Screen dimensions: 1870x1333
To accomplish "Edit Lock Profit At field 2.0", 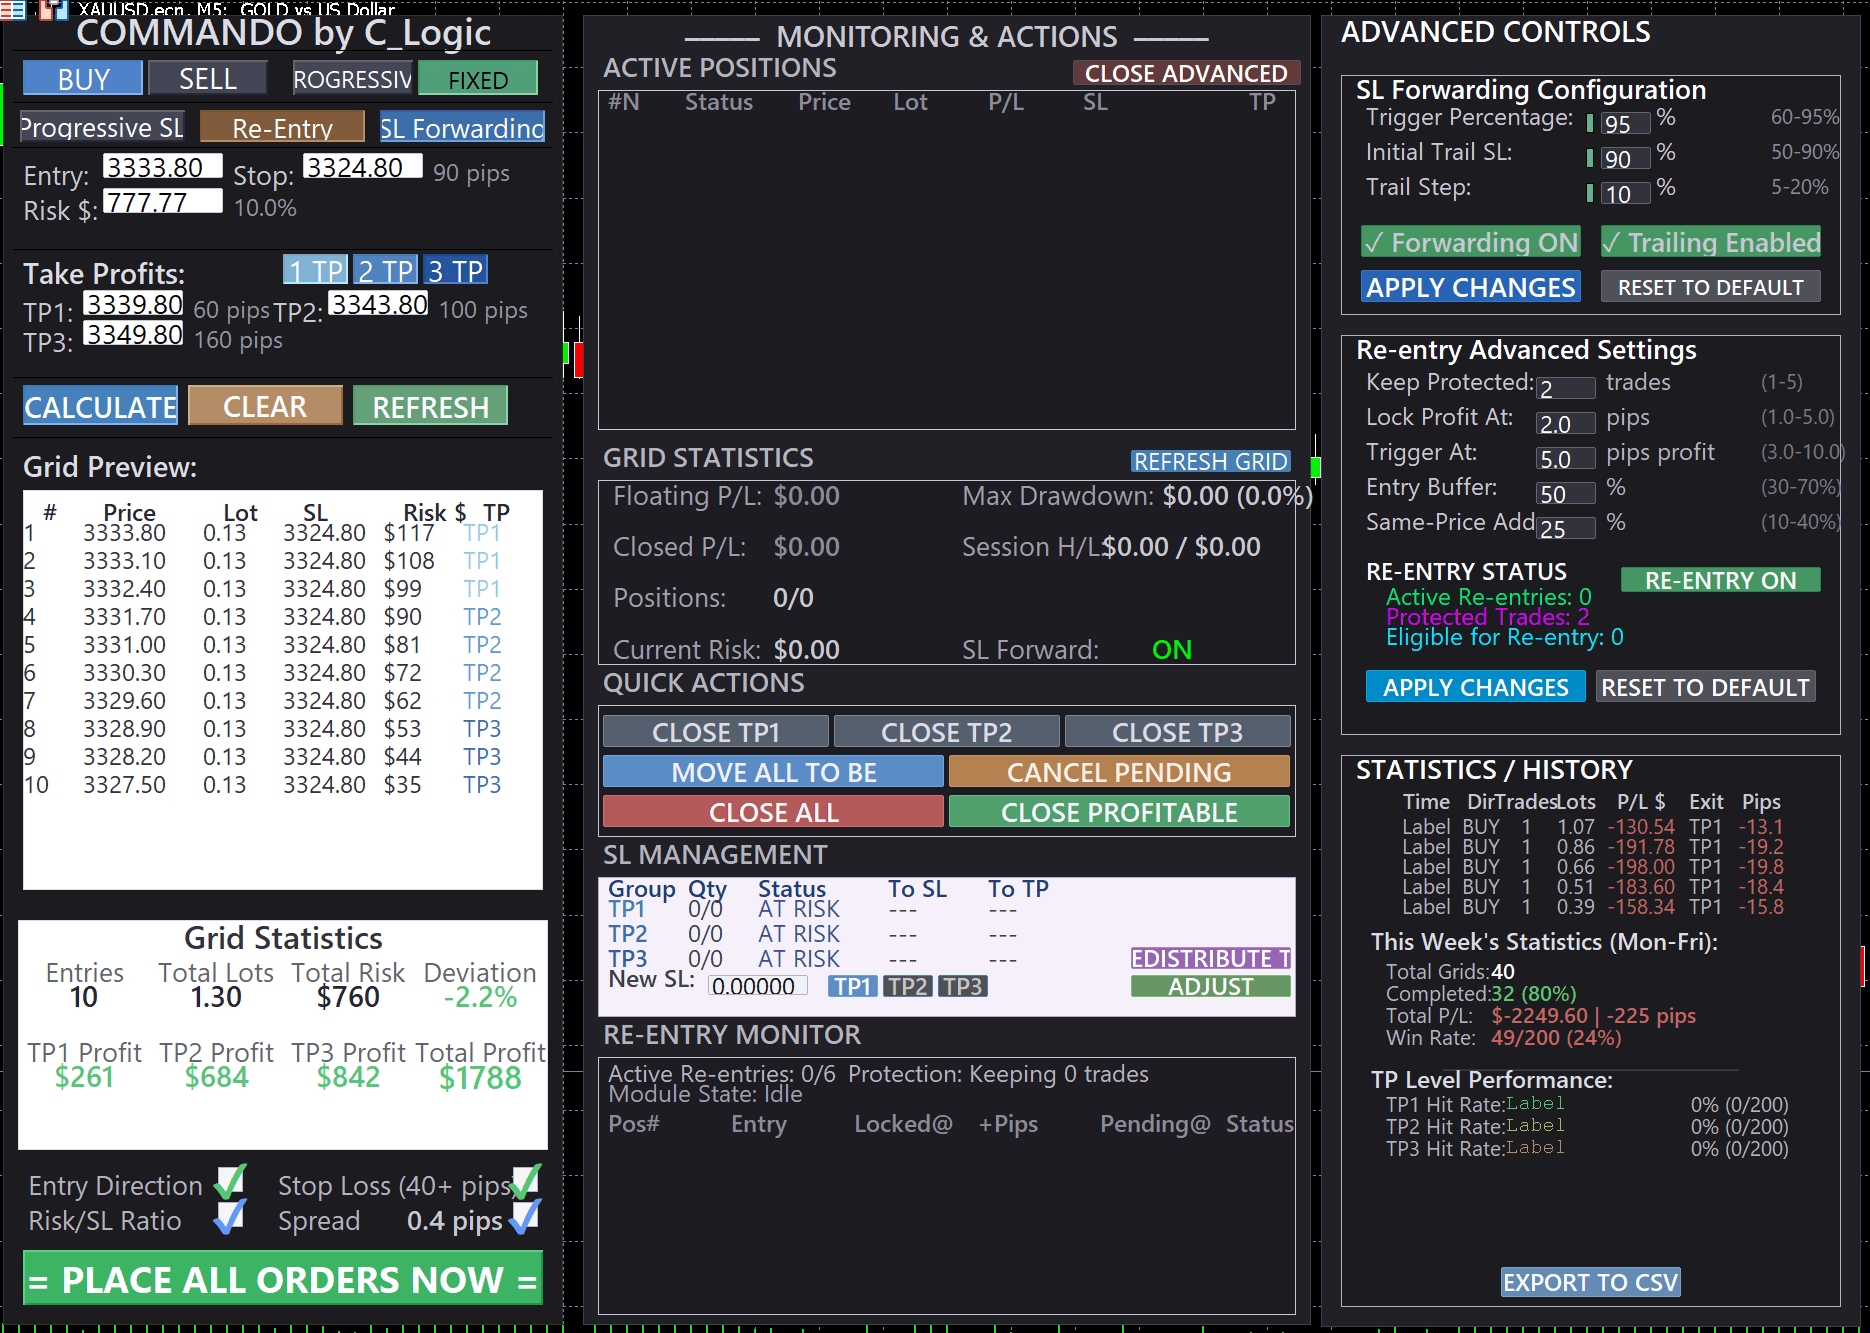I will (1566, 424).
